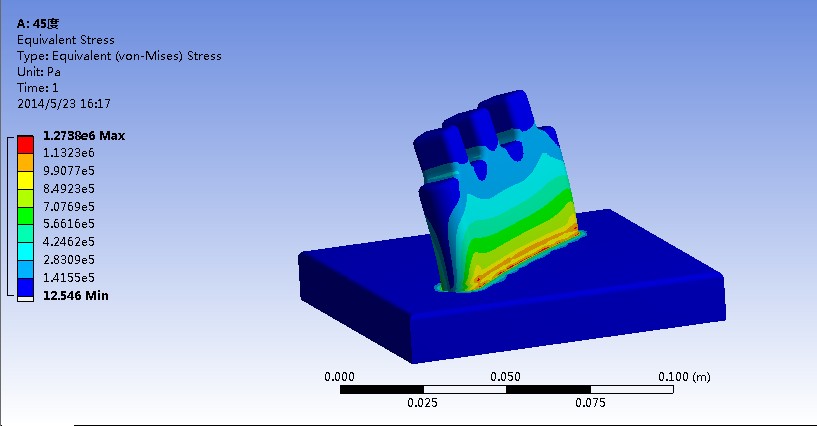Click the Equivalent Stress title text
Viewport: 817px width, 426px height.
click(66, 40)
